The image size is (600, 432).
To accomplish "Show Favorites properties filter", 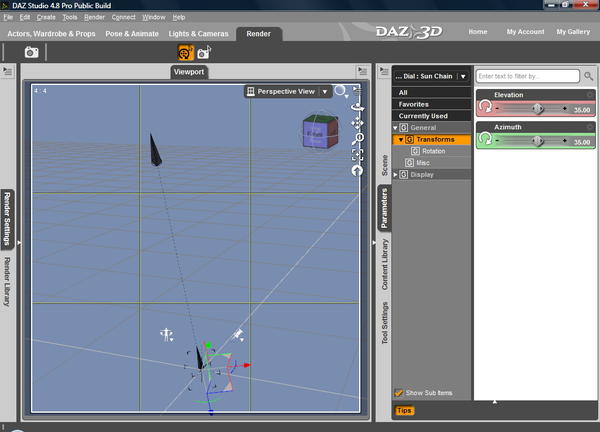I will pos(432,104).
